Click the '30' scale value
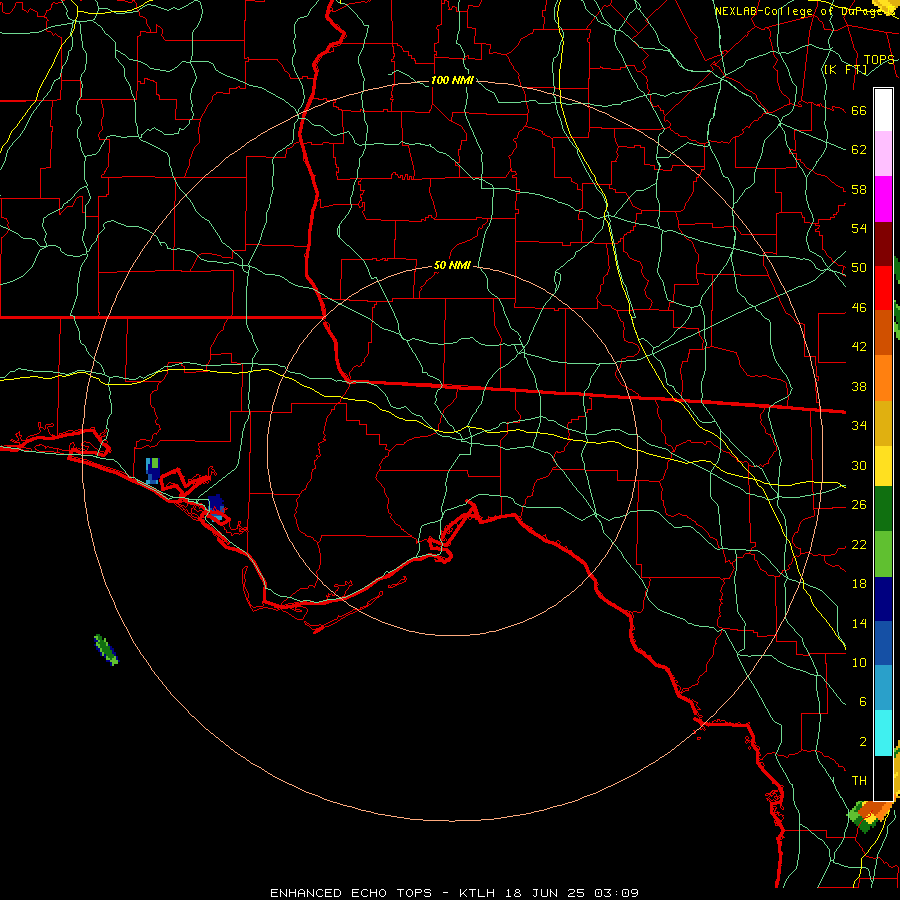This screenshot has height=900, width=900. pyautogui.click(x=859, y=465)
